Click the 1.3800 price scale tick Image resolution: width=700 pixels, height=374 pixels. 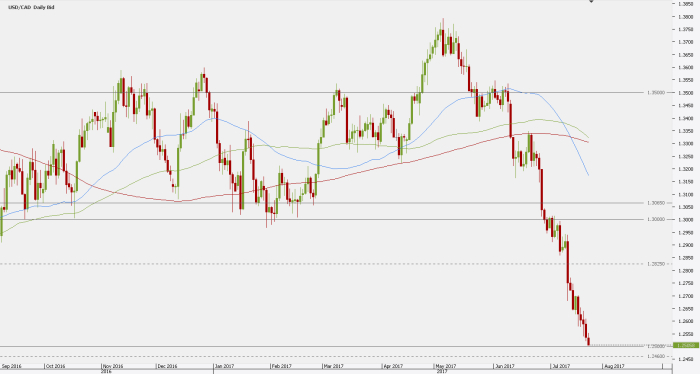coord(685,17)
